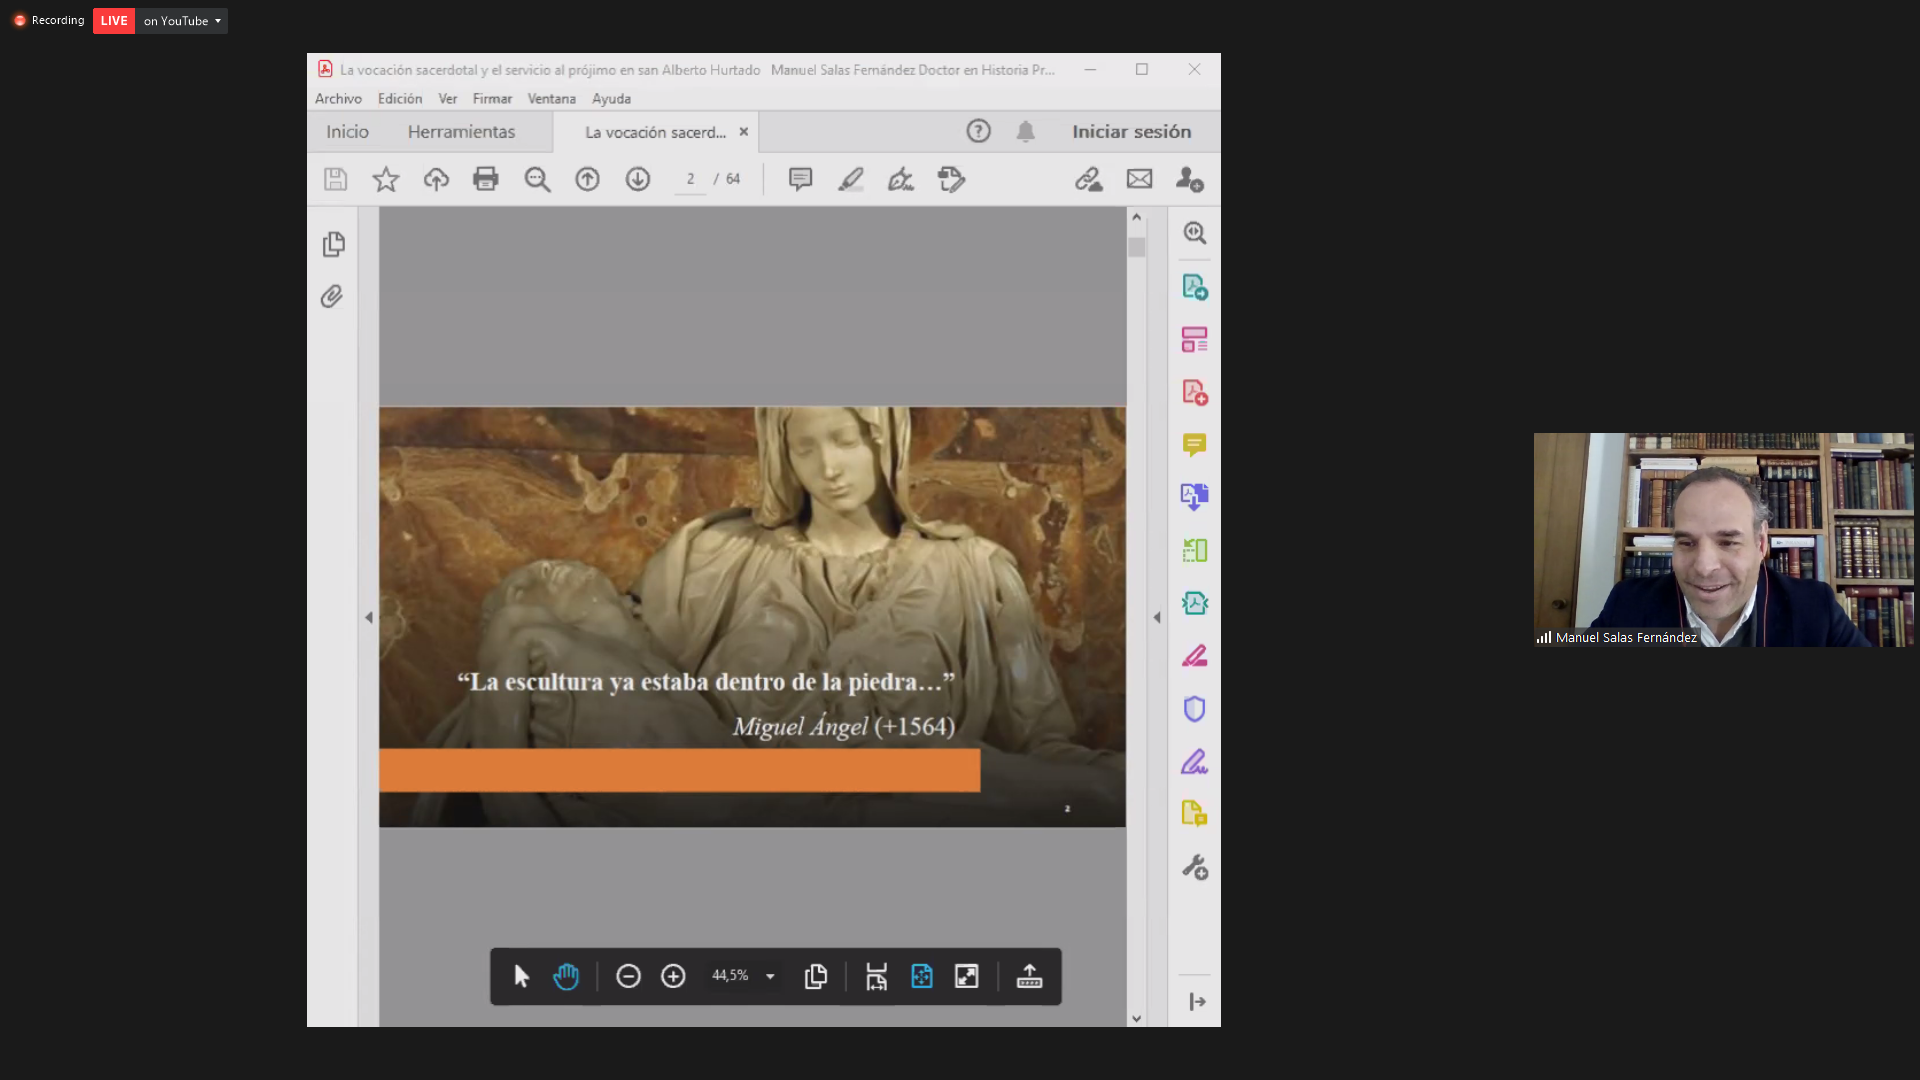
Task: Open help question mark icon
Action: tap(978, 131)
